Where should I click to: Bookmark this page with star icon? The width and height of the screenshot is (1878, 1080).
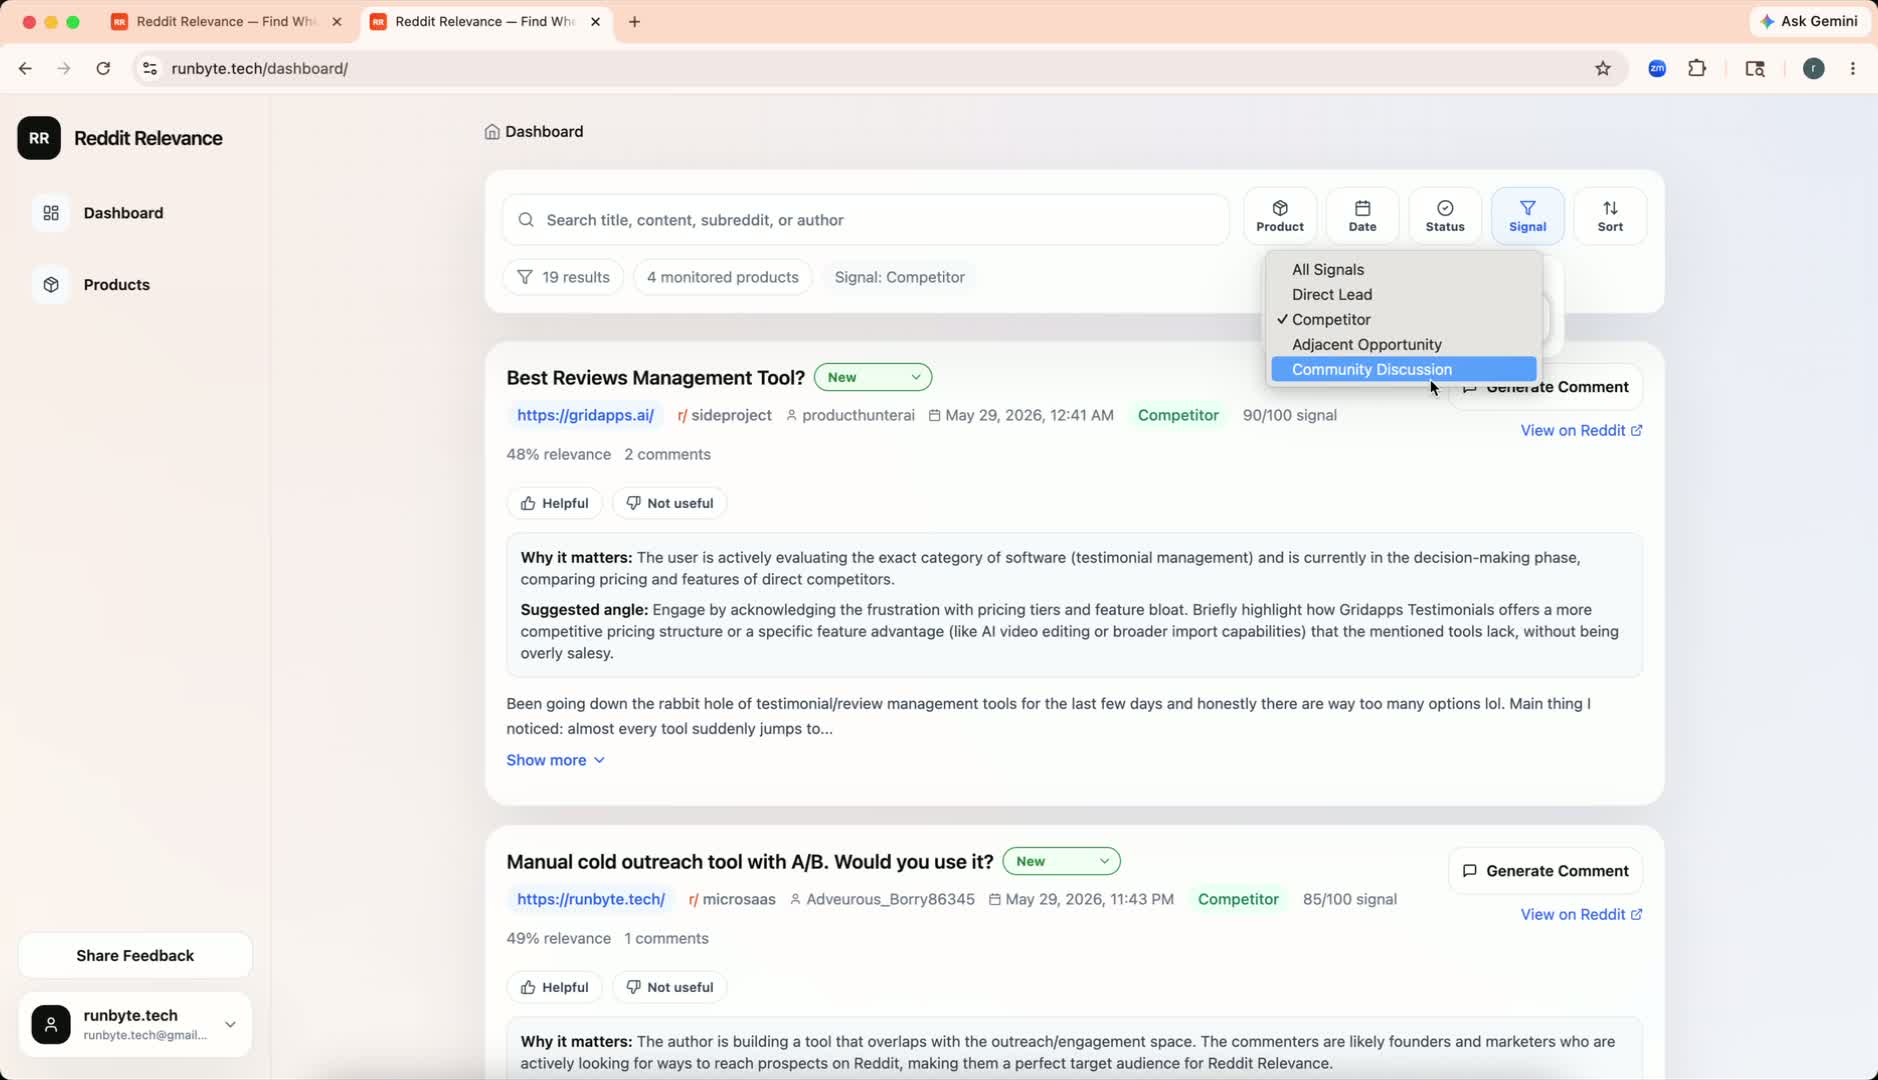click(x=1603, y=68)
